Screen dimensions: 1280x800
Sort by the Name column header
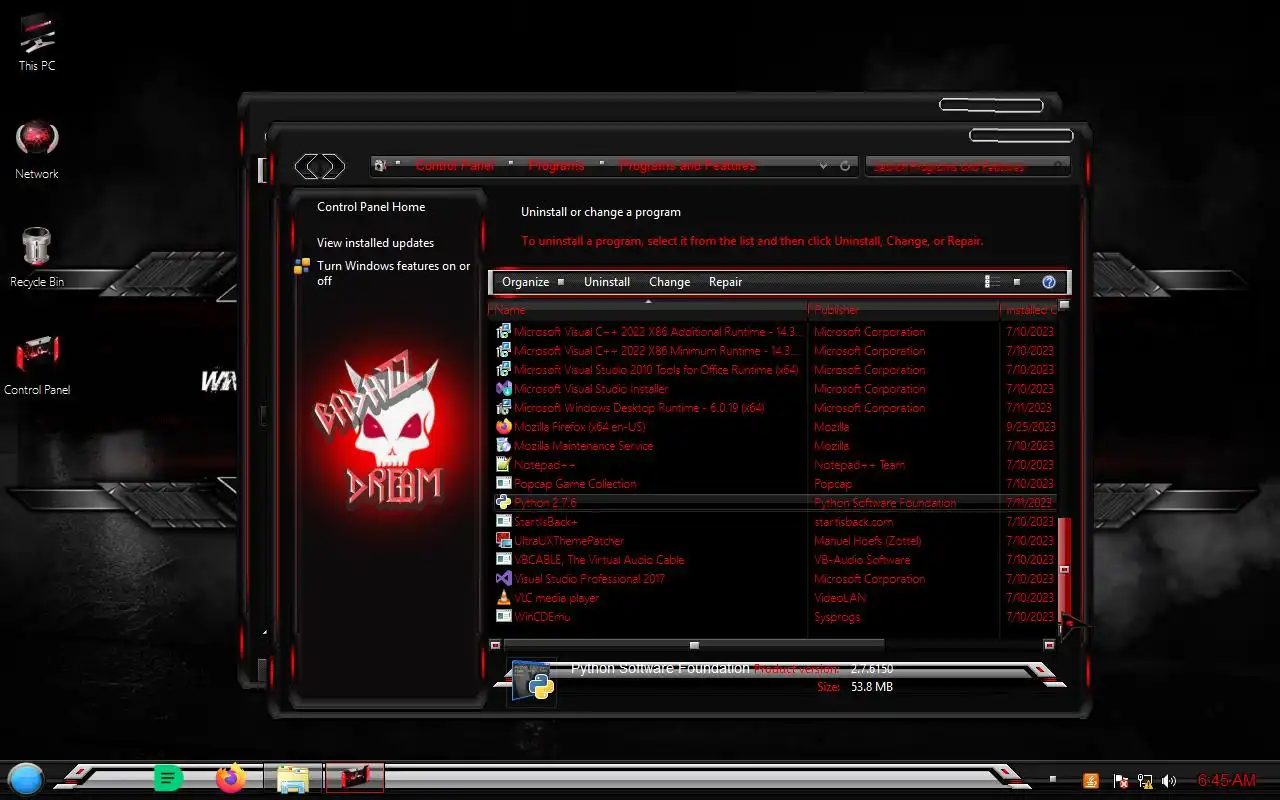pyautogui.click(x=648, y=310)
